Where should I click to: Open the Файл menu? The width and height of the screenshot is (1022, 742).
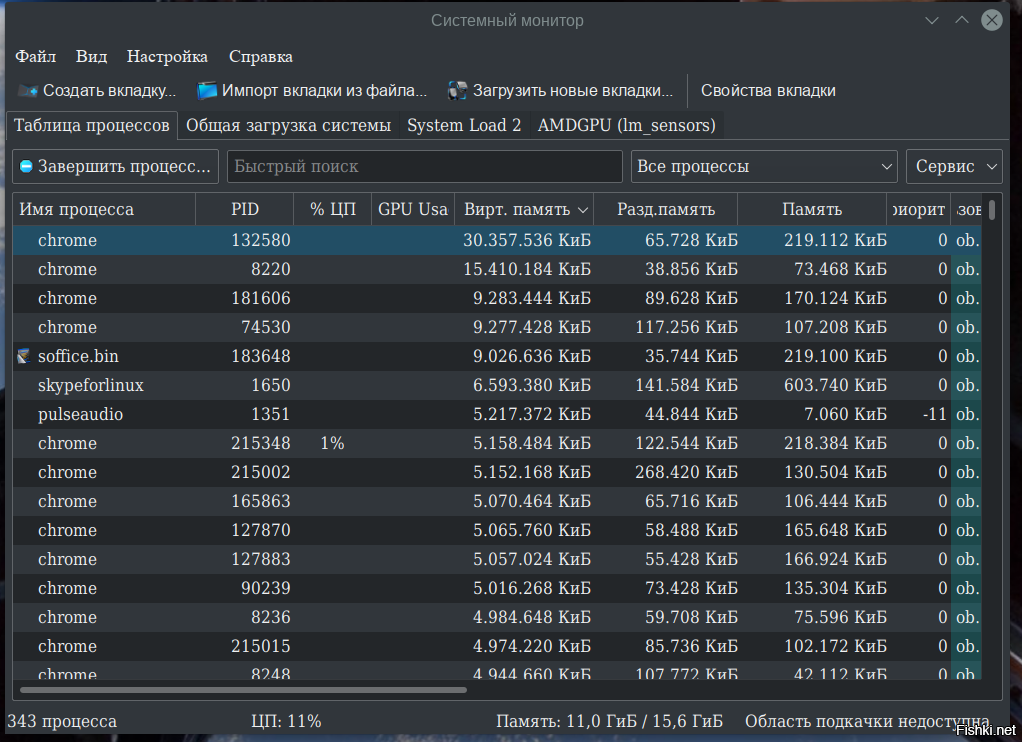click(36, 57)
